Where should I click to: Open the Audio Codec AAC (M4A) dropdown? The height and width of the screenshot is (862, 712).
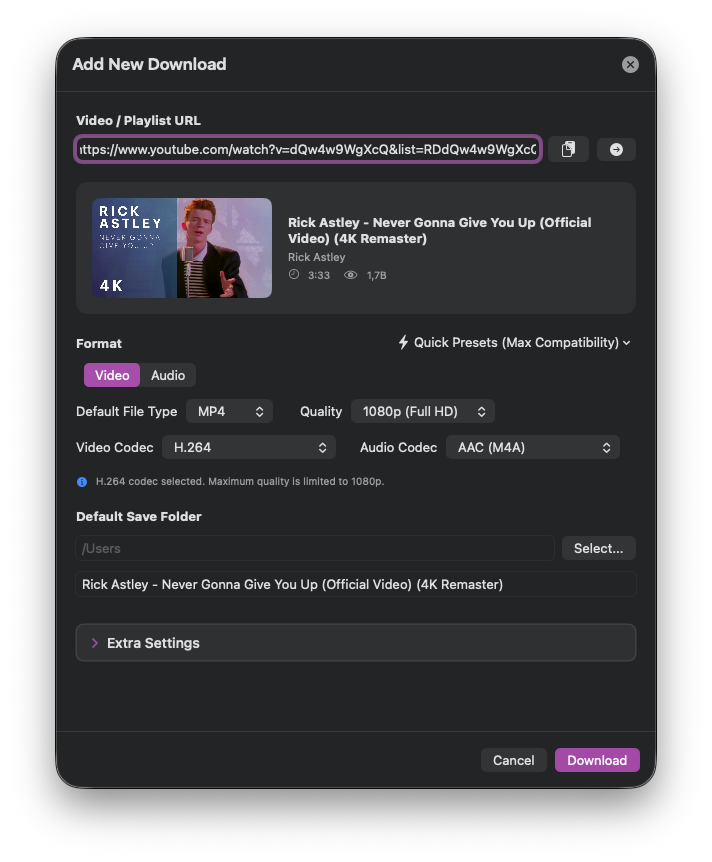533,447
